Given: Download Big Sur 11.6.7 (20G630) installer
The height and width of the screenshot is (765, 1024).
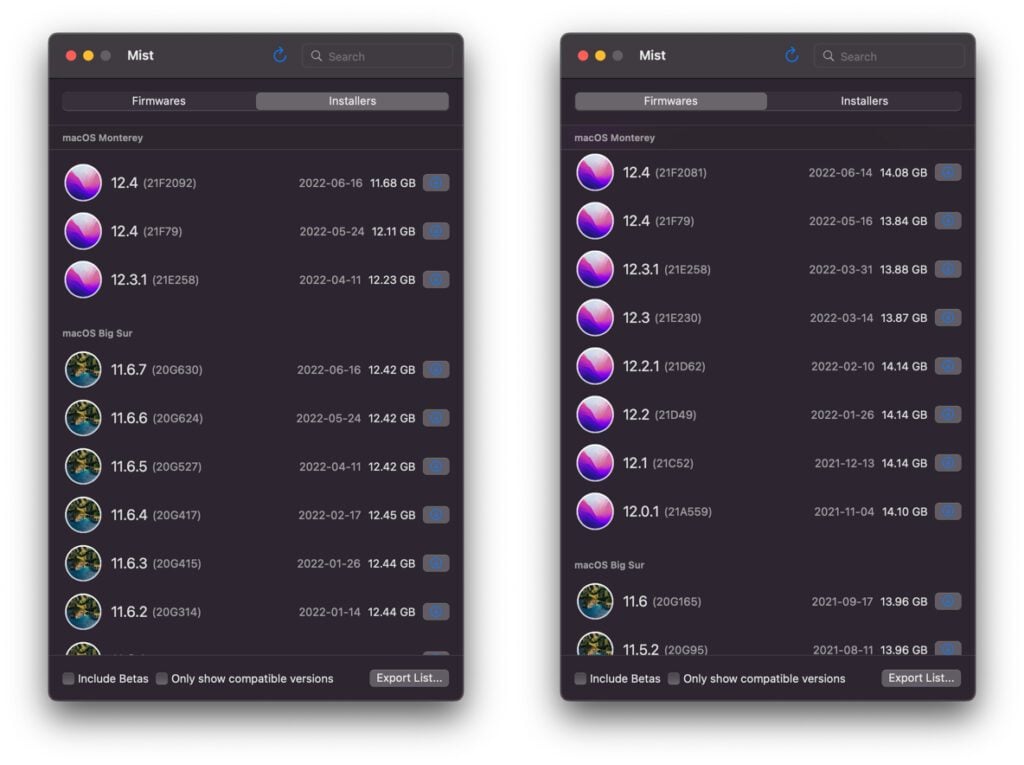Looking at the screenshot, I should click(436, 370).
